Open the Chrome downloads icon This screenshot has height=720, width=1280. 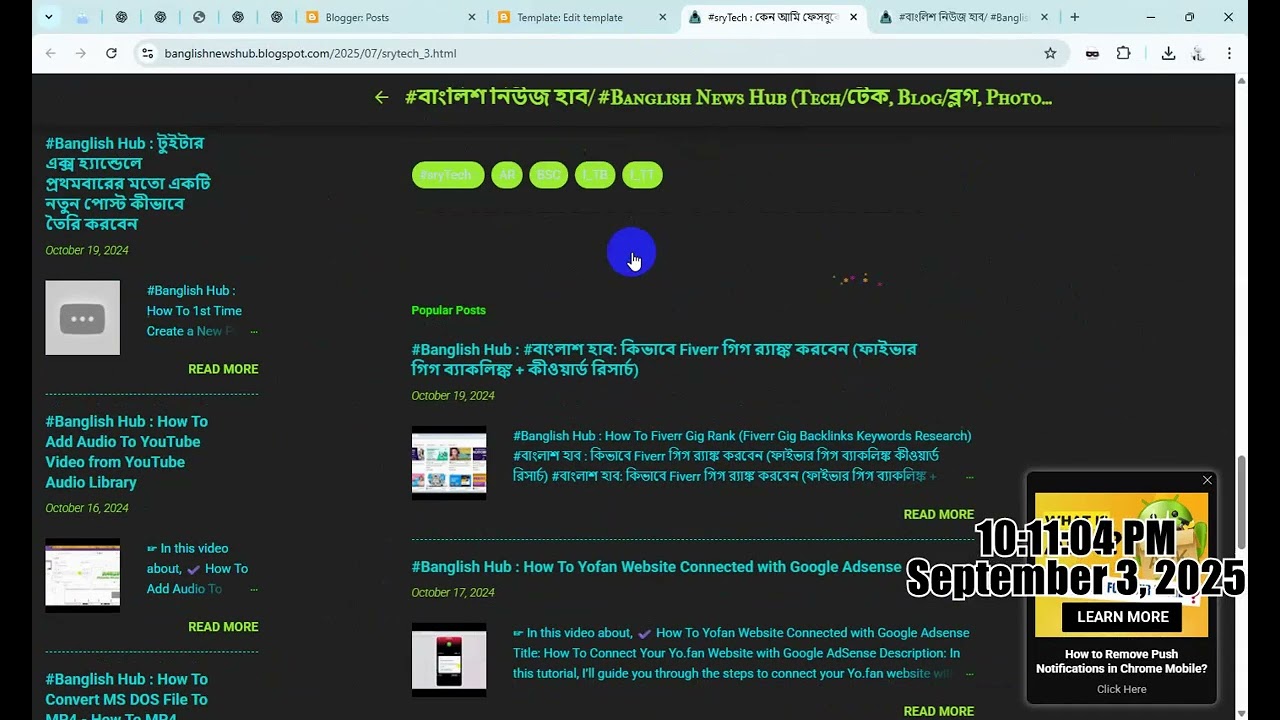1167,53
